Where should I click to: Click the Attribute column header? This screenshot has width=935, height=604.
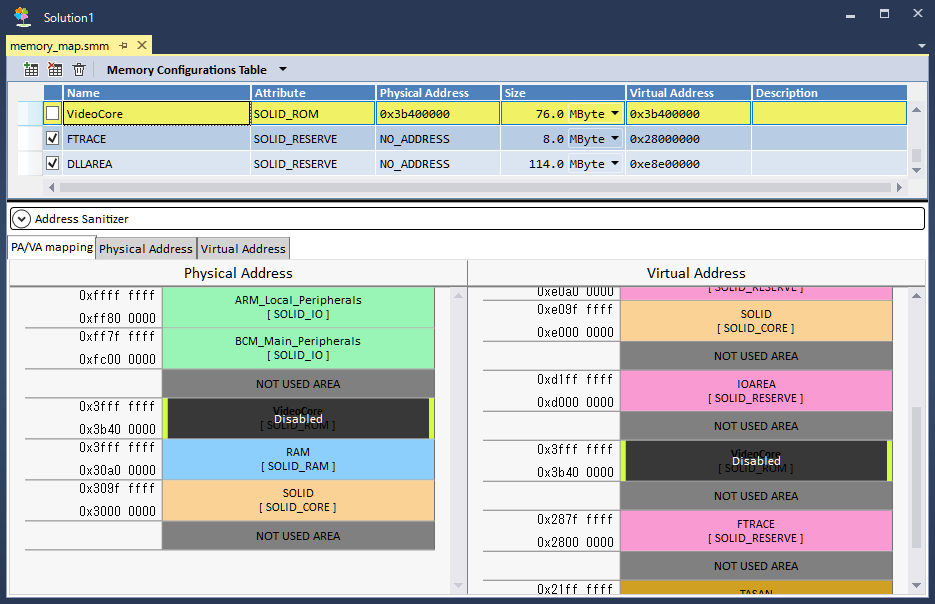pos(313,93)
